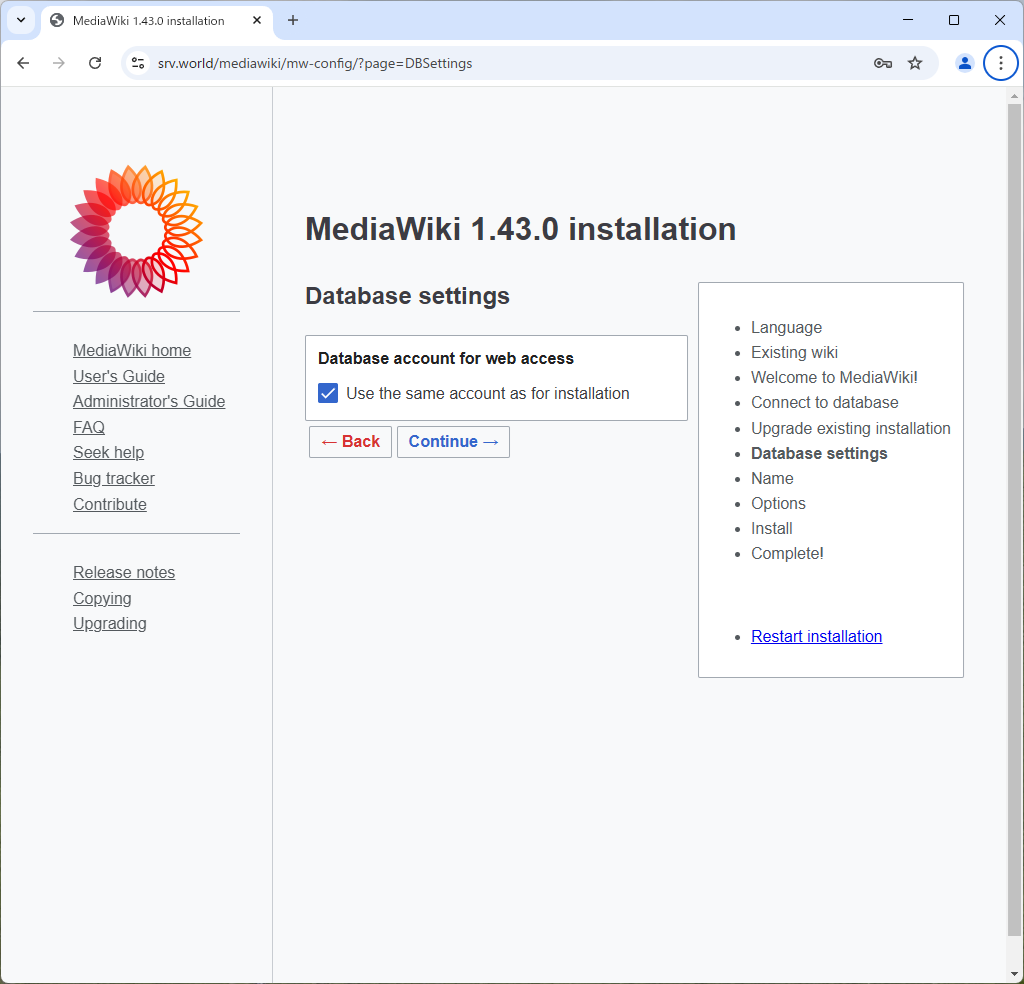Open the Chrome three-dot menu

coord(1000,63)
